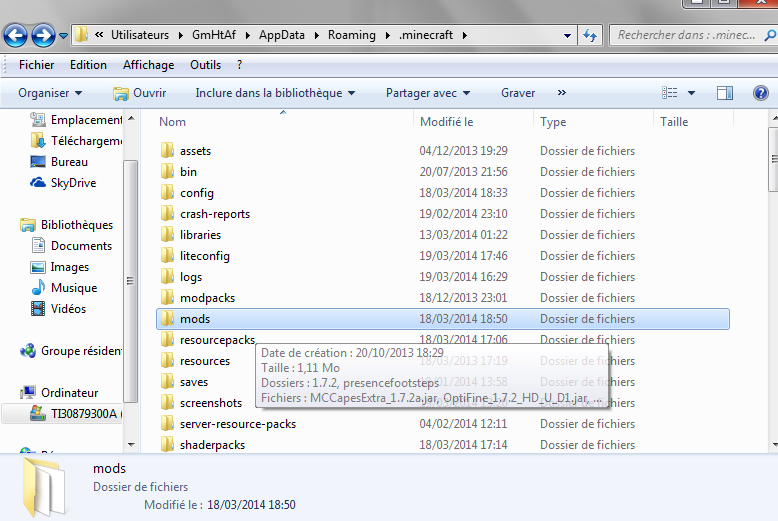
Task: Select the libraries folder icon
Action: (x=168, y=235)
